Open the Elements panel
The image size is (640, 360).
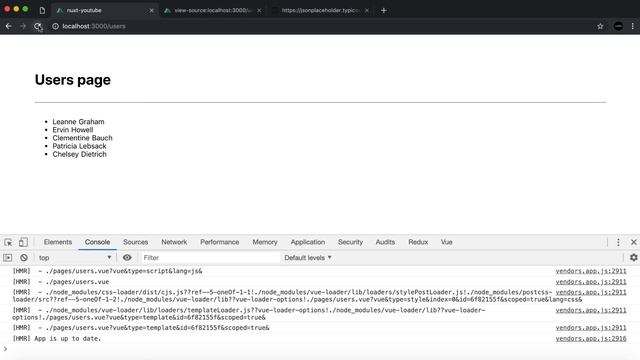tap(58, 242)
